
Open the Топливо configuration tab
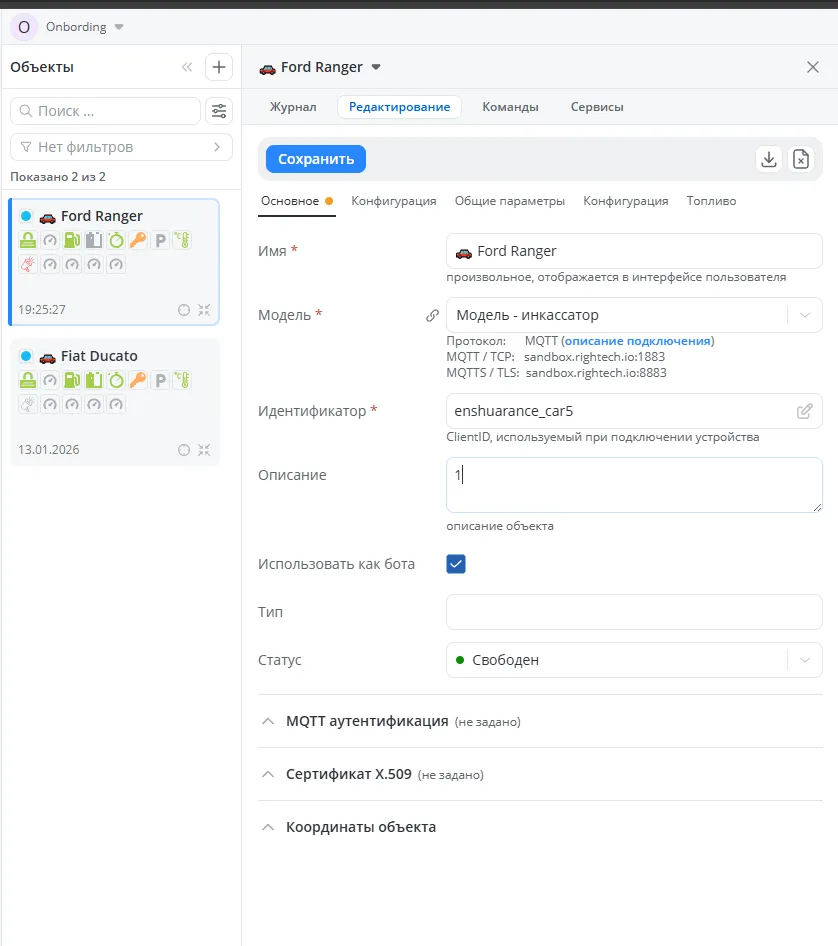coord(711,201)
